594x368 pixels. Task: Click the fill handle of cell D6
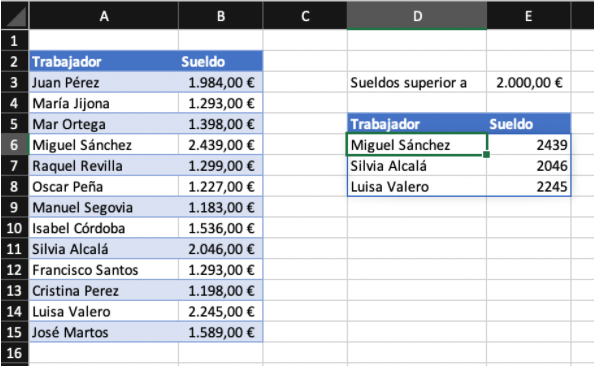[x=486, y=155]
